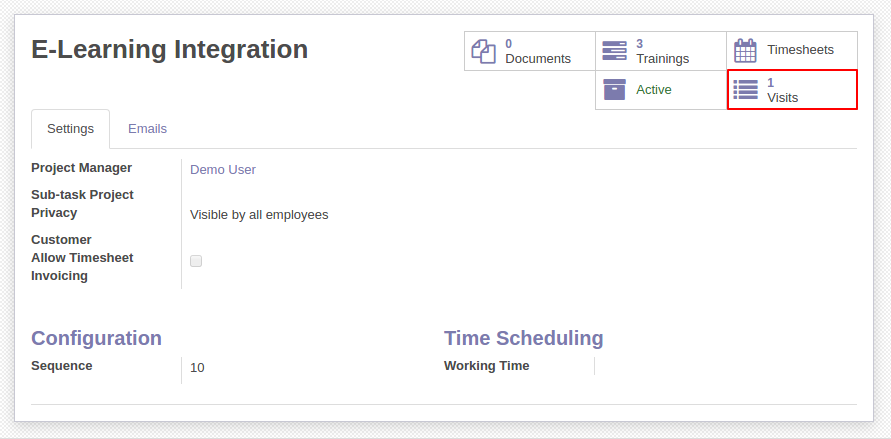Viewport: 891px width, 439px height.
Task: Select the Visible by all employees privacy value
Action: coord(259,215)
